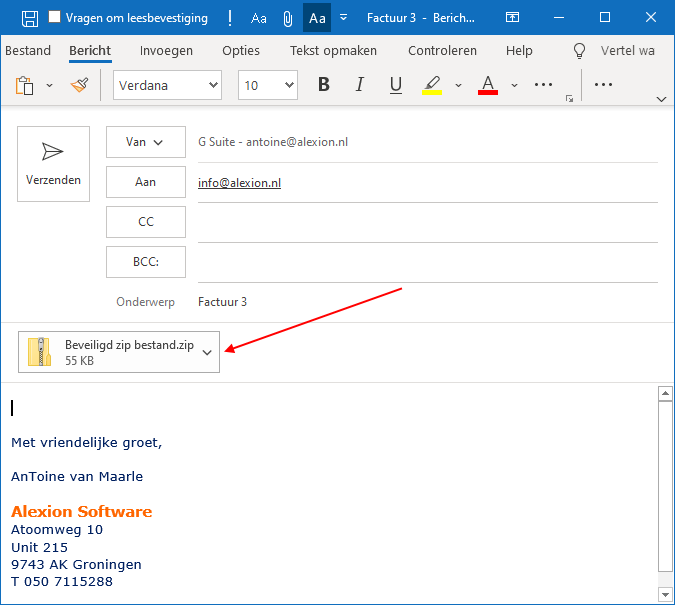Open the font dialog launcher
Screen dimensions: 675x605
570,99
